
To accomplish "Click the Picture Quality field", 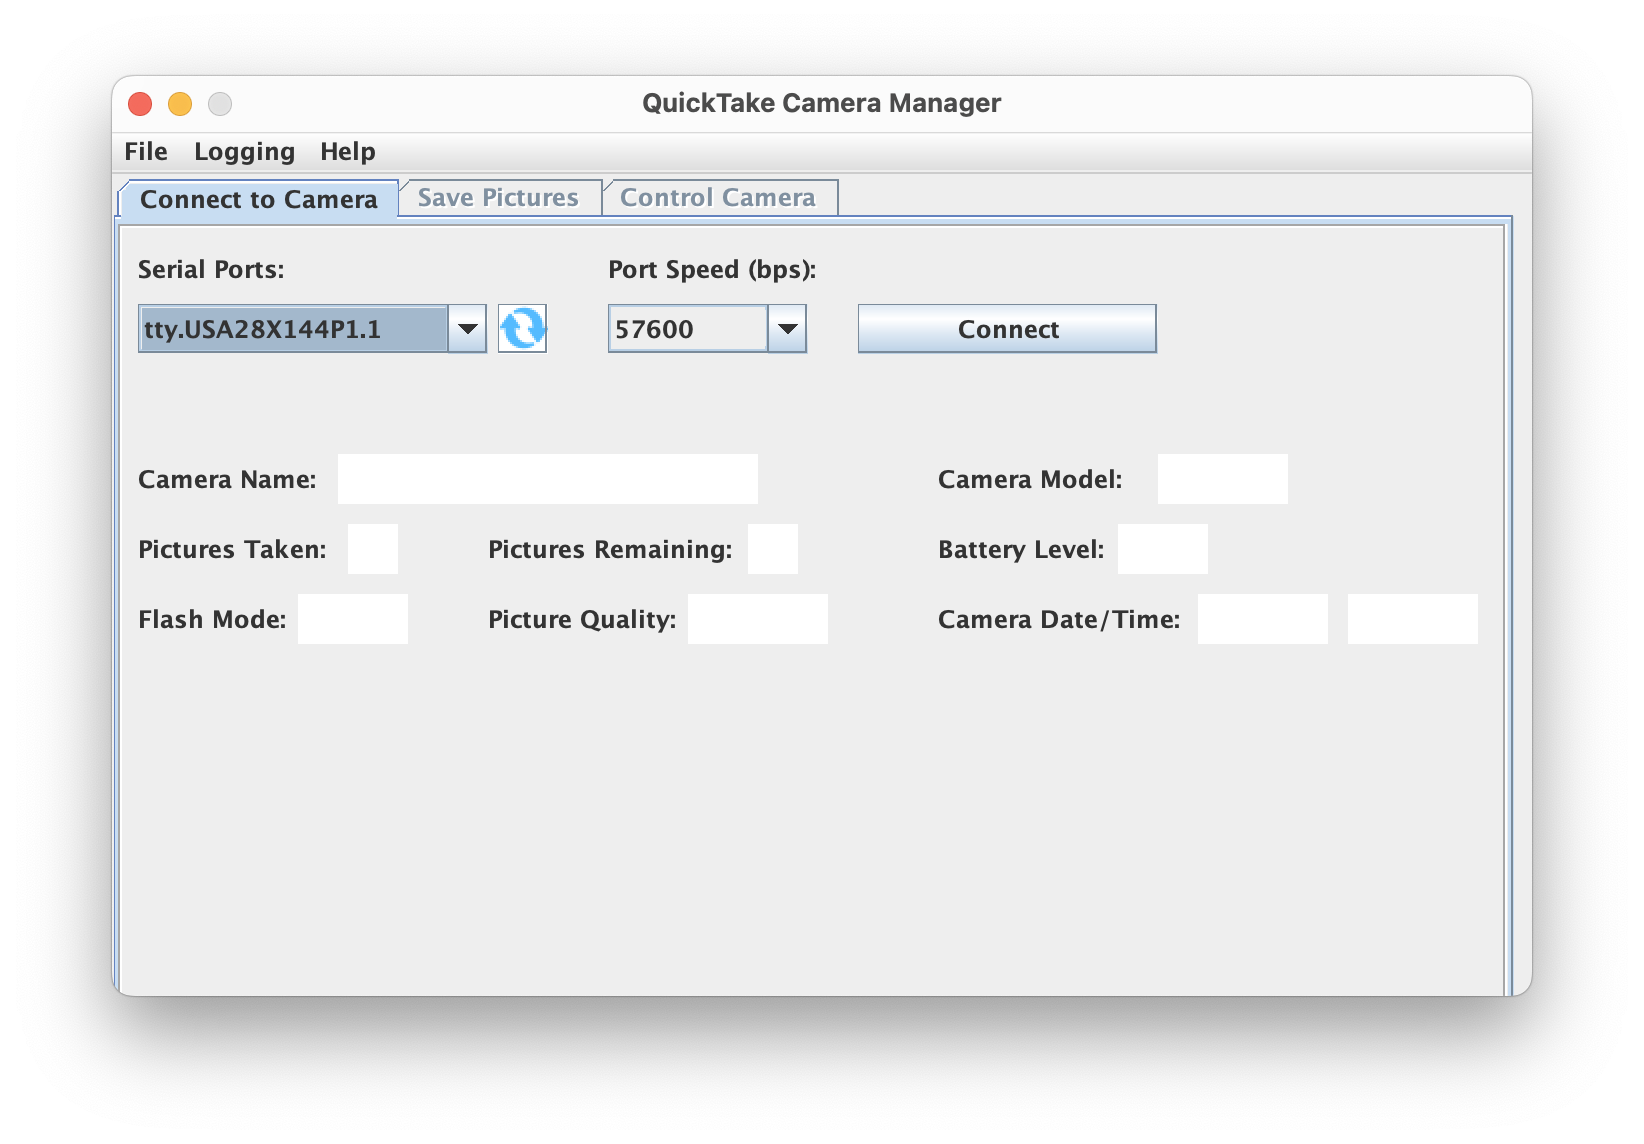I will pyautogui.click(x=757, y=619).
